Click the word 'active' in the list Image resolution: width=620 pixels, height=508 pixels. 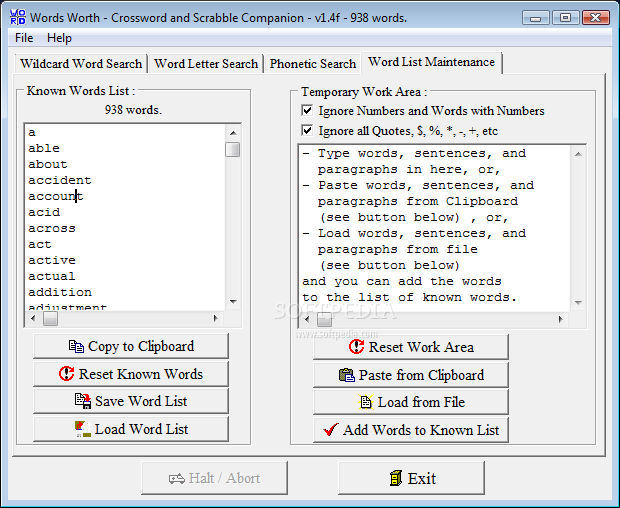coord(52,260)
